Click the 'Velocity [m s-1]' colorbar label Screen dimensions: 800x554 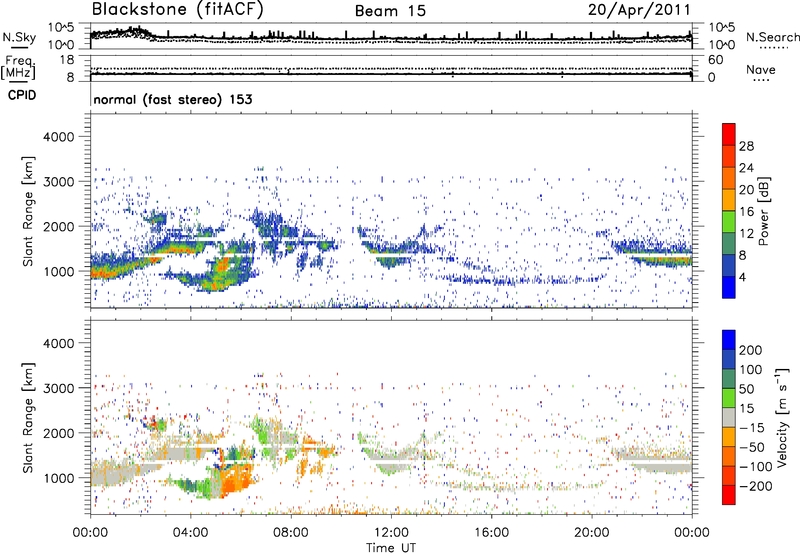click(781, 417)
